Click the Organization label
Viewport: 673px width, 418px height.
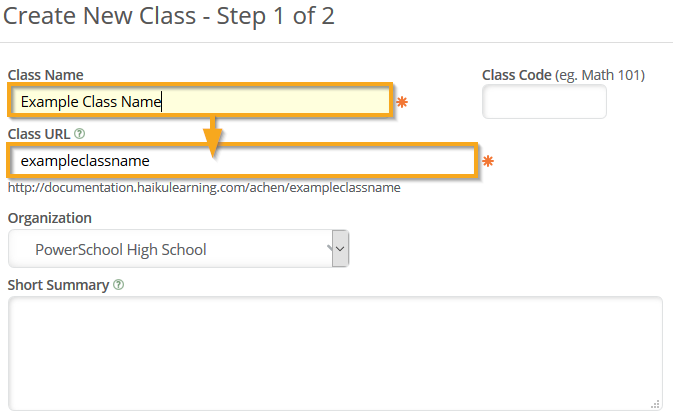tap(50, 218)
